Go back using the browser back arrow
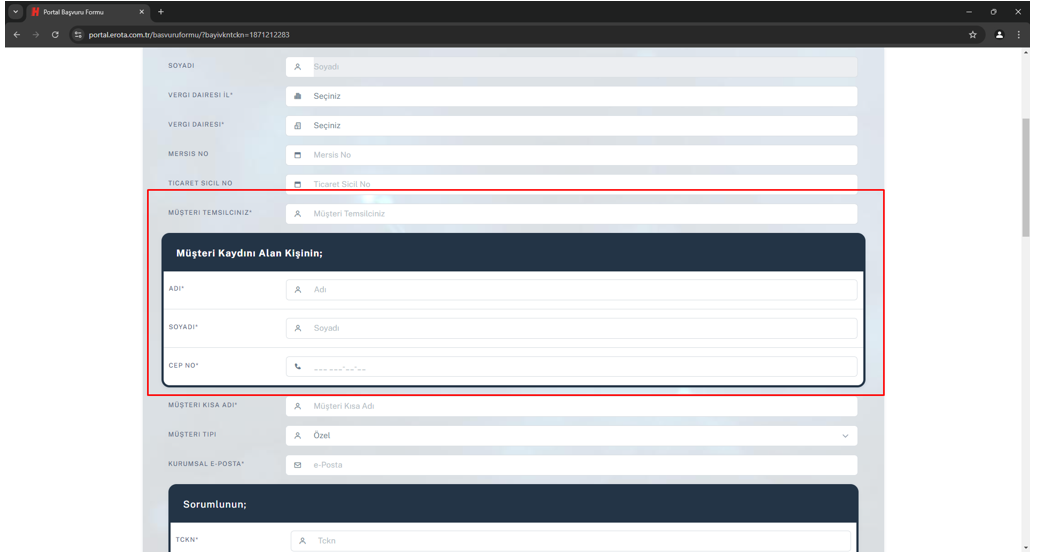The height and width of the screenshot is (554, 1037). (x=16, y=35)
